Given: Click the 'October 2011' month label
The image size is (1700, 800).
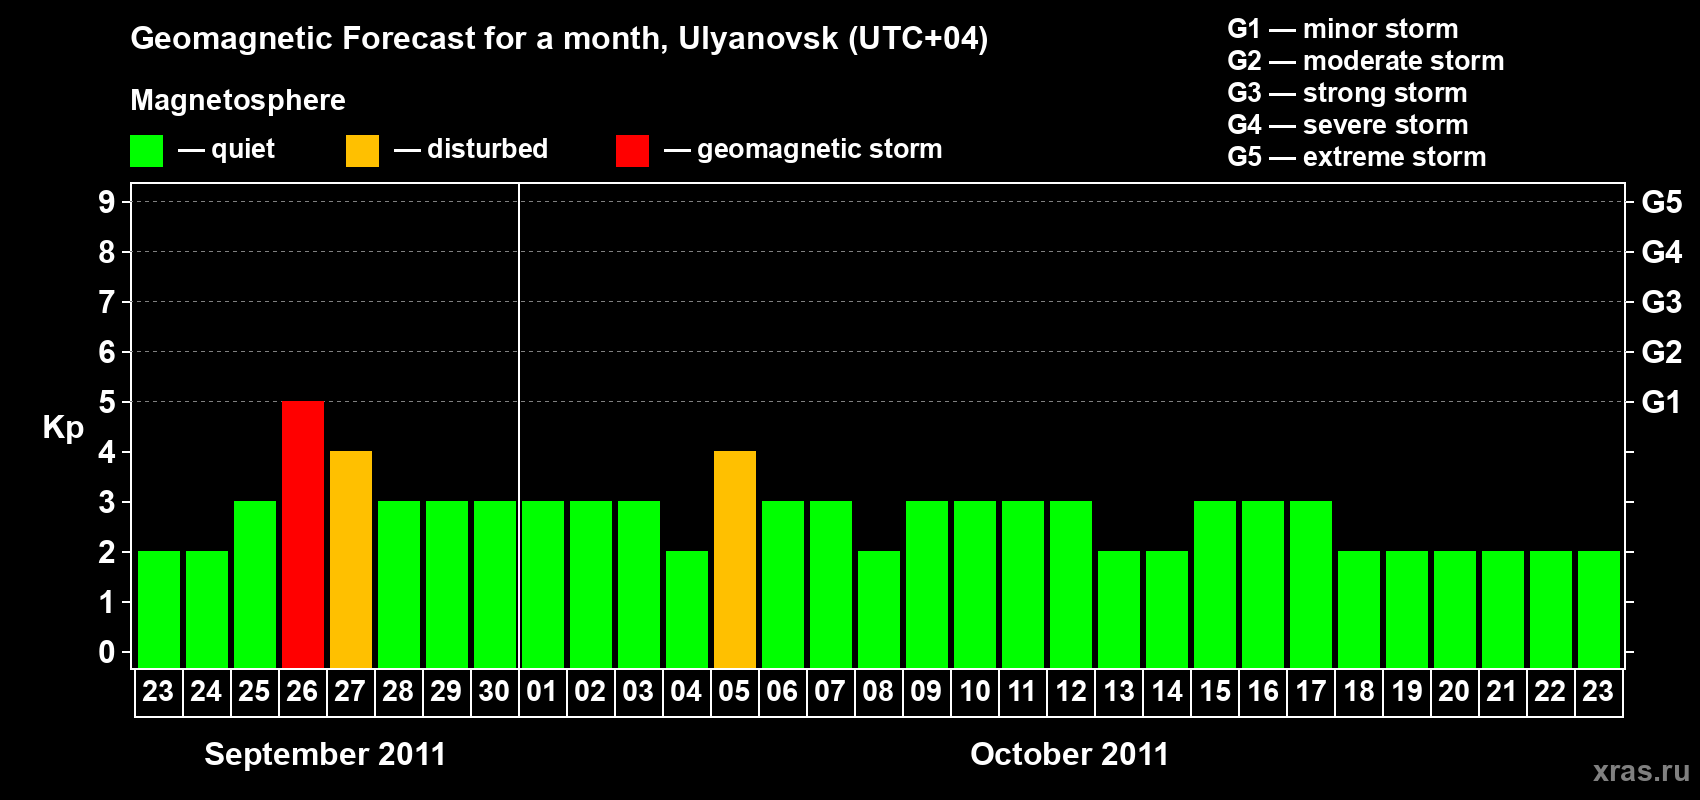Looking at the screenshot, I should click(1069, 754).
